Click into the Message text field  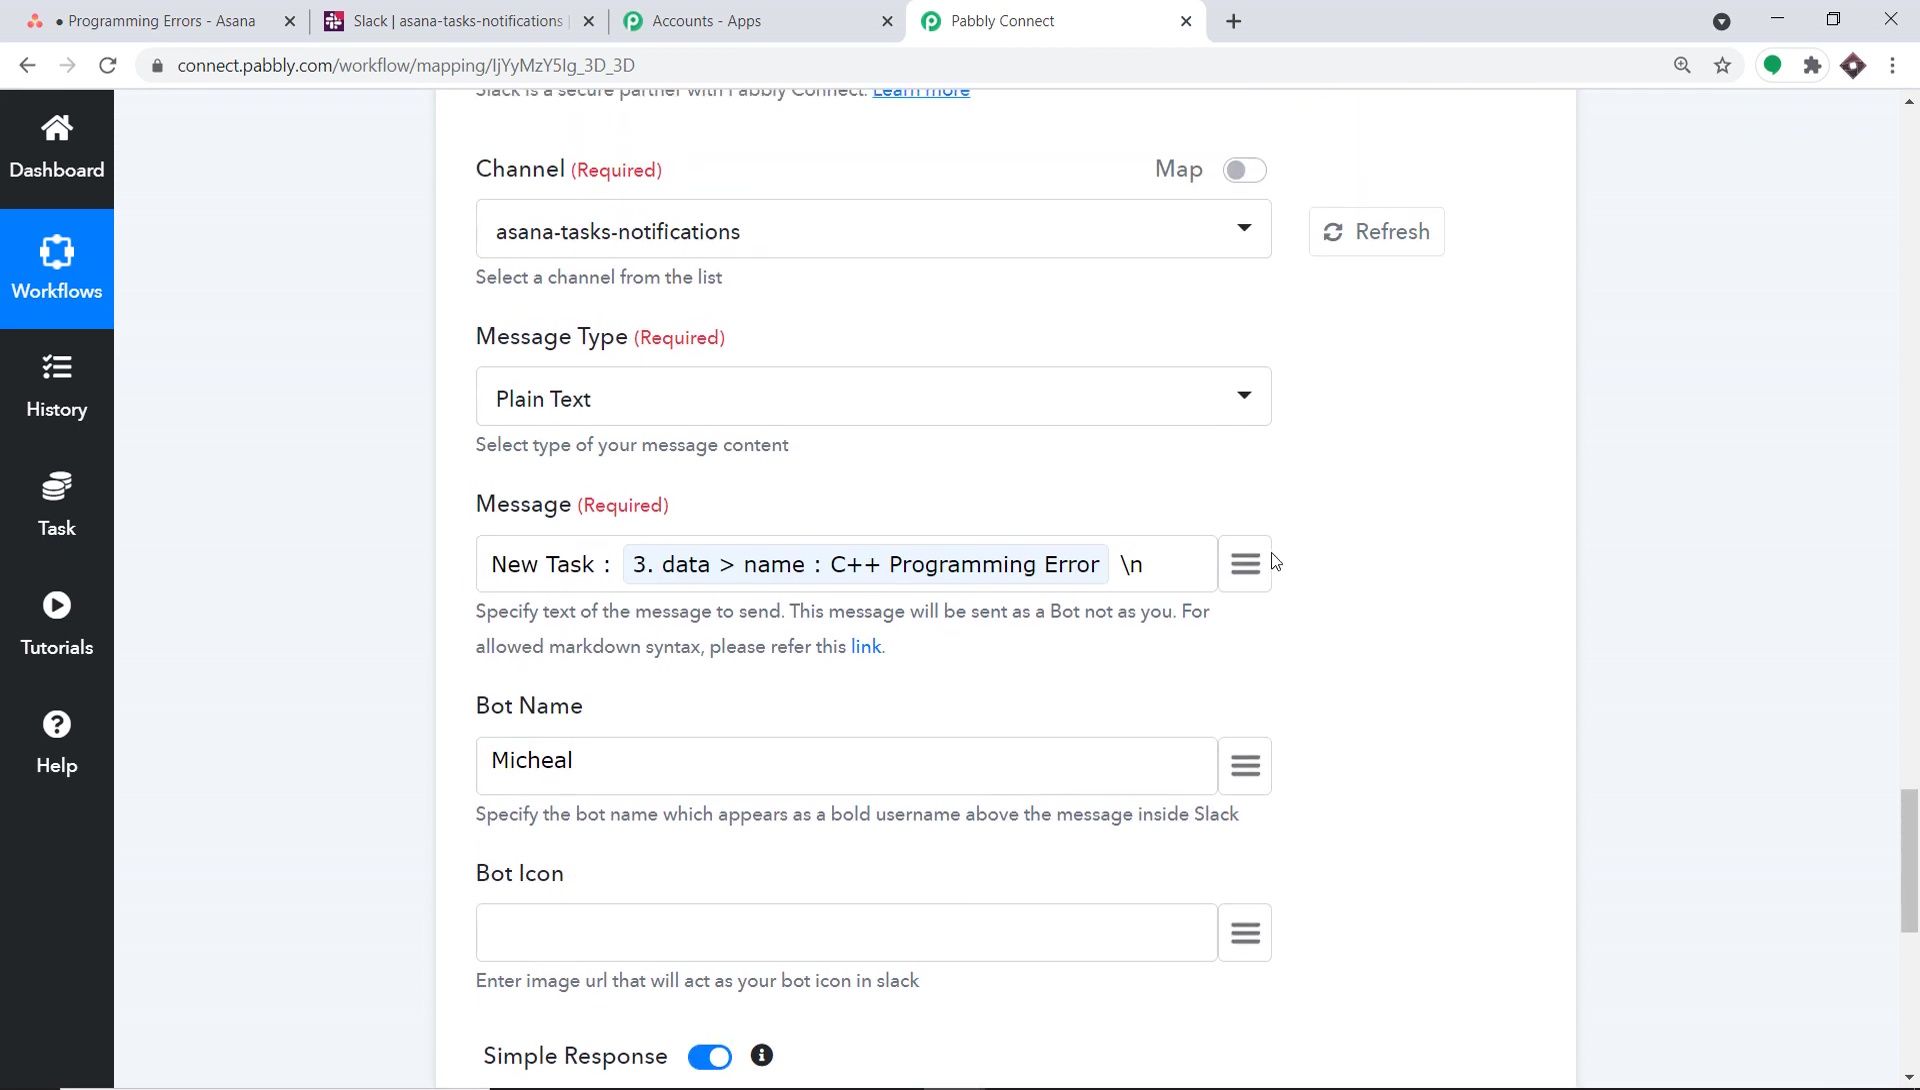point(846,564)
